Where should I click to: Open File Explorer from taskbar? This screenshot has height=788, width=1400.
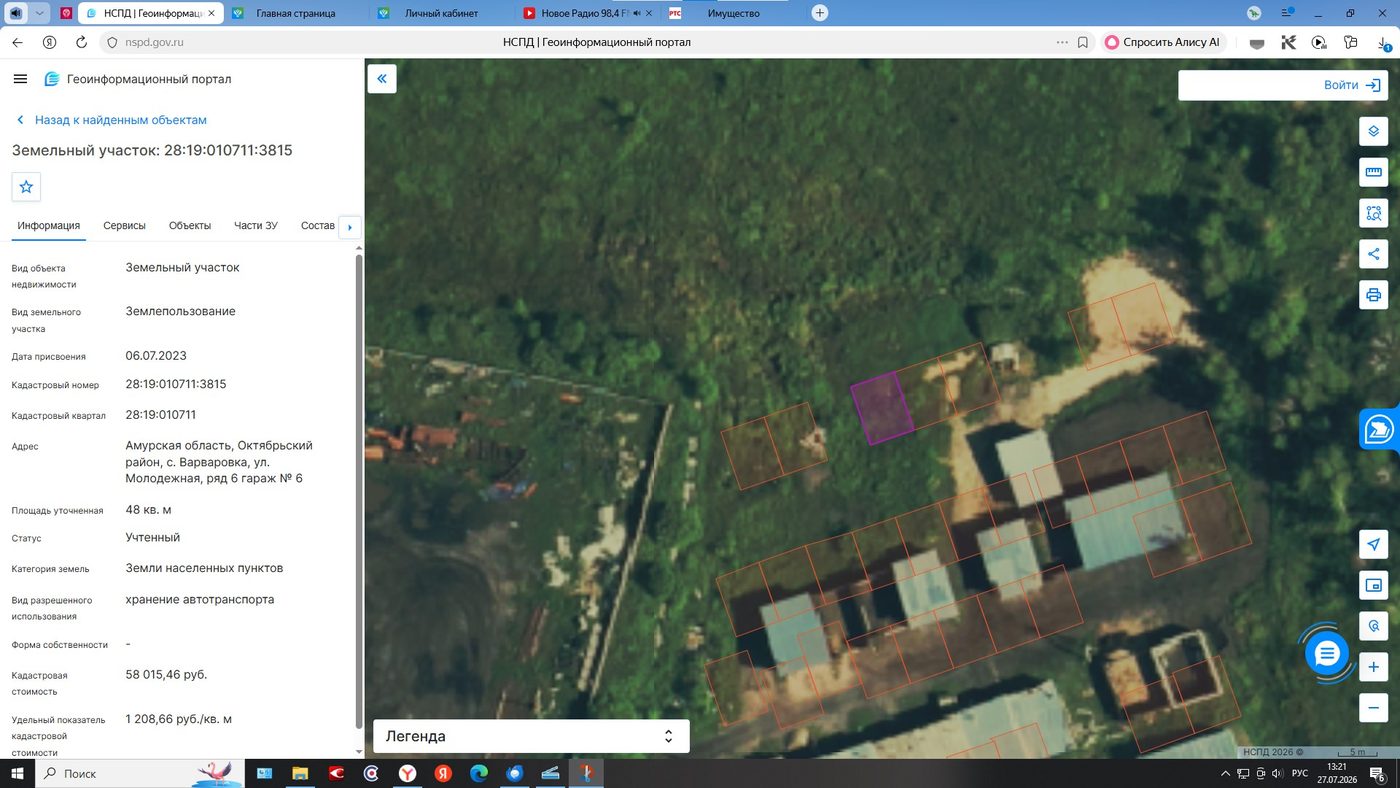click(x=299, y=773)
